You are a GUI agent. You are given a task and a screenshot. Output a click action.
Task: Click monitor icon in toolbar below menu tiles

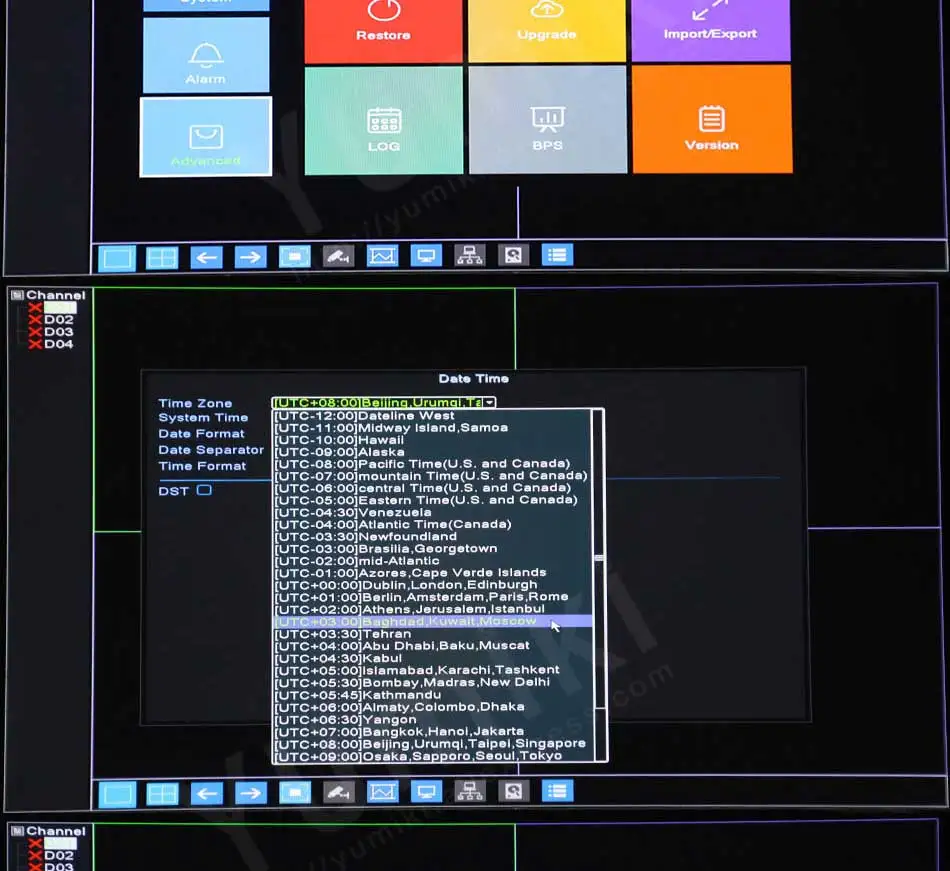click(x=426, y=256)
